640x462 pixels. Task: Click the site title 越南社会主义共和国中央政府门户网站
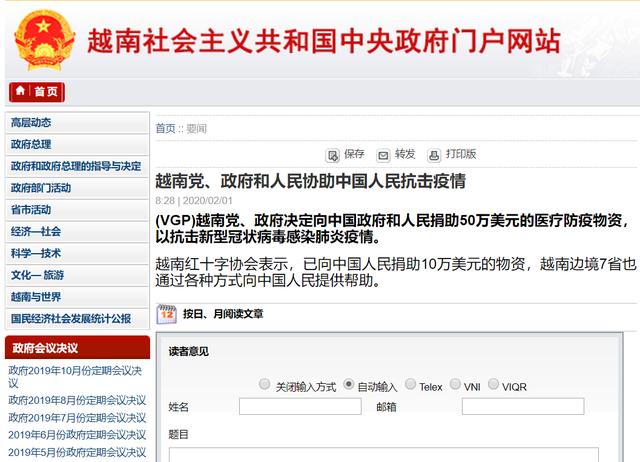(323, 41)
